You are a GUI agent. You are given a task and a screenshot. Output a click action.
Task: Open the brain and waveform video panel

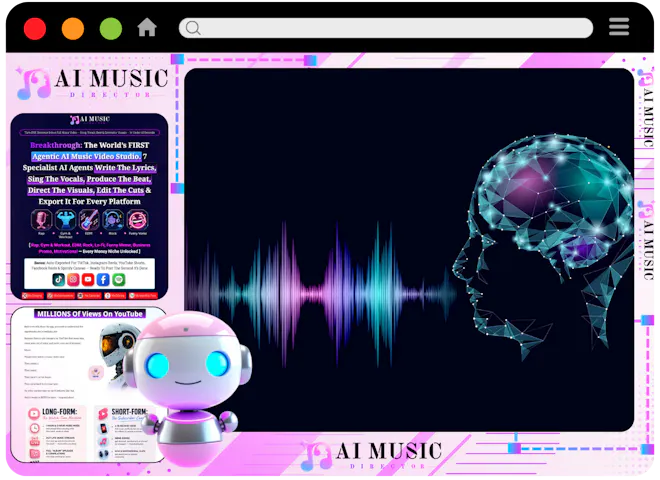pos(409,250)
